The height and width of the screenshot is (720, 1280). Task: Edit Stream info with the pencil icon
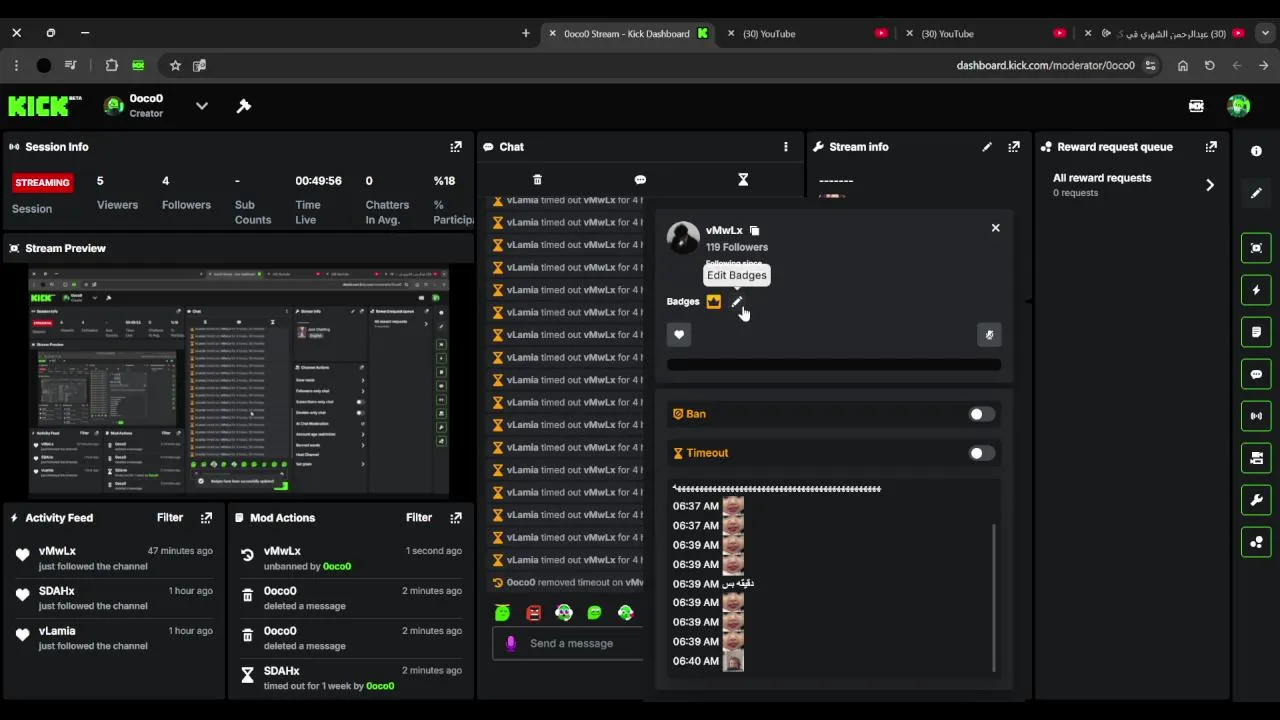coord(987,146)
